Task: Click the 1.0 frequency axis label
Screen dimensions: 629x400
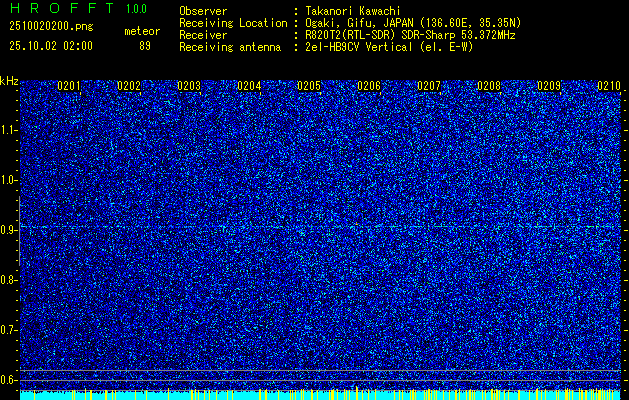Action: (x=8, y=181)
